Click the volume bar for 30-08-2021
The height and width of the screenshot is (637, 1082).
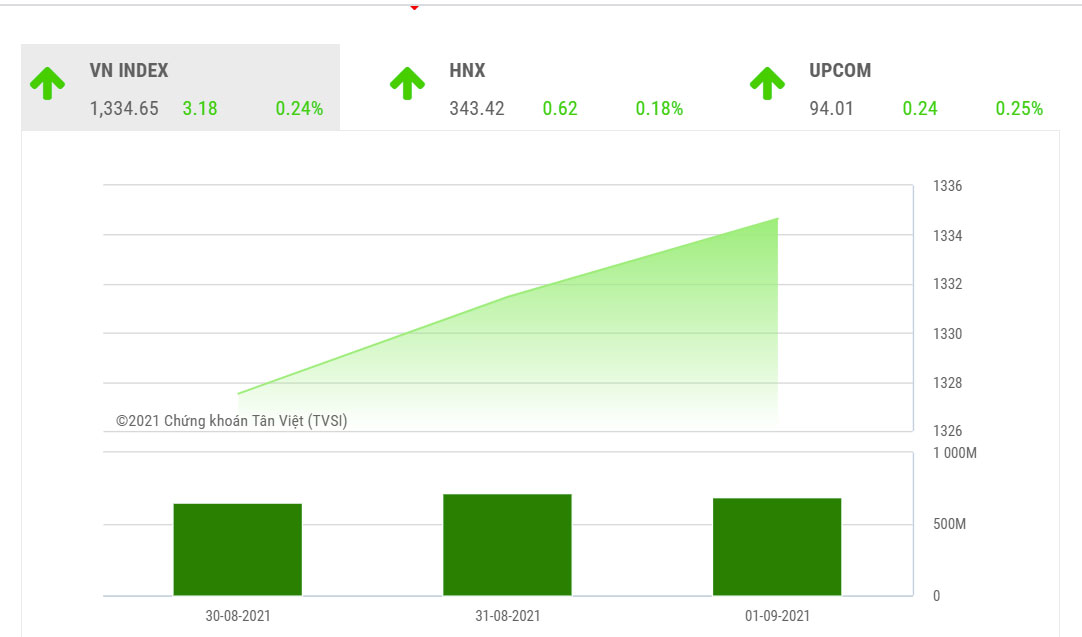click(238, 550)
